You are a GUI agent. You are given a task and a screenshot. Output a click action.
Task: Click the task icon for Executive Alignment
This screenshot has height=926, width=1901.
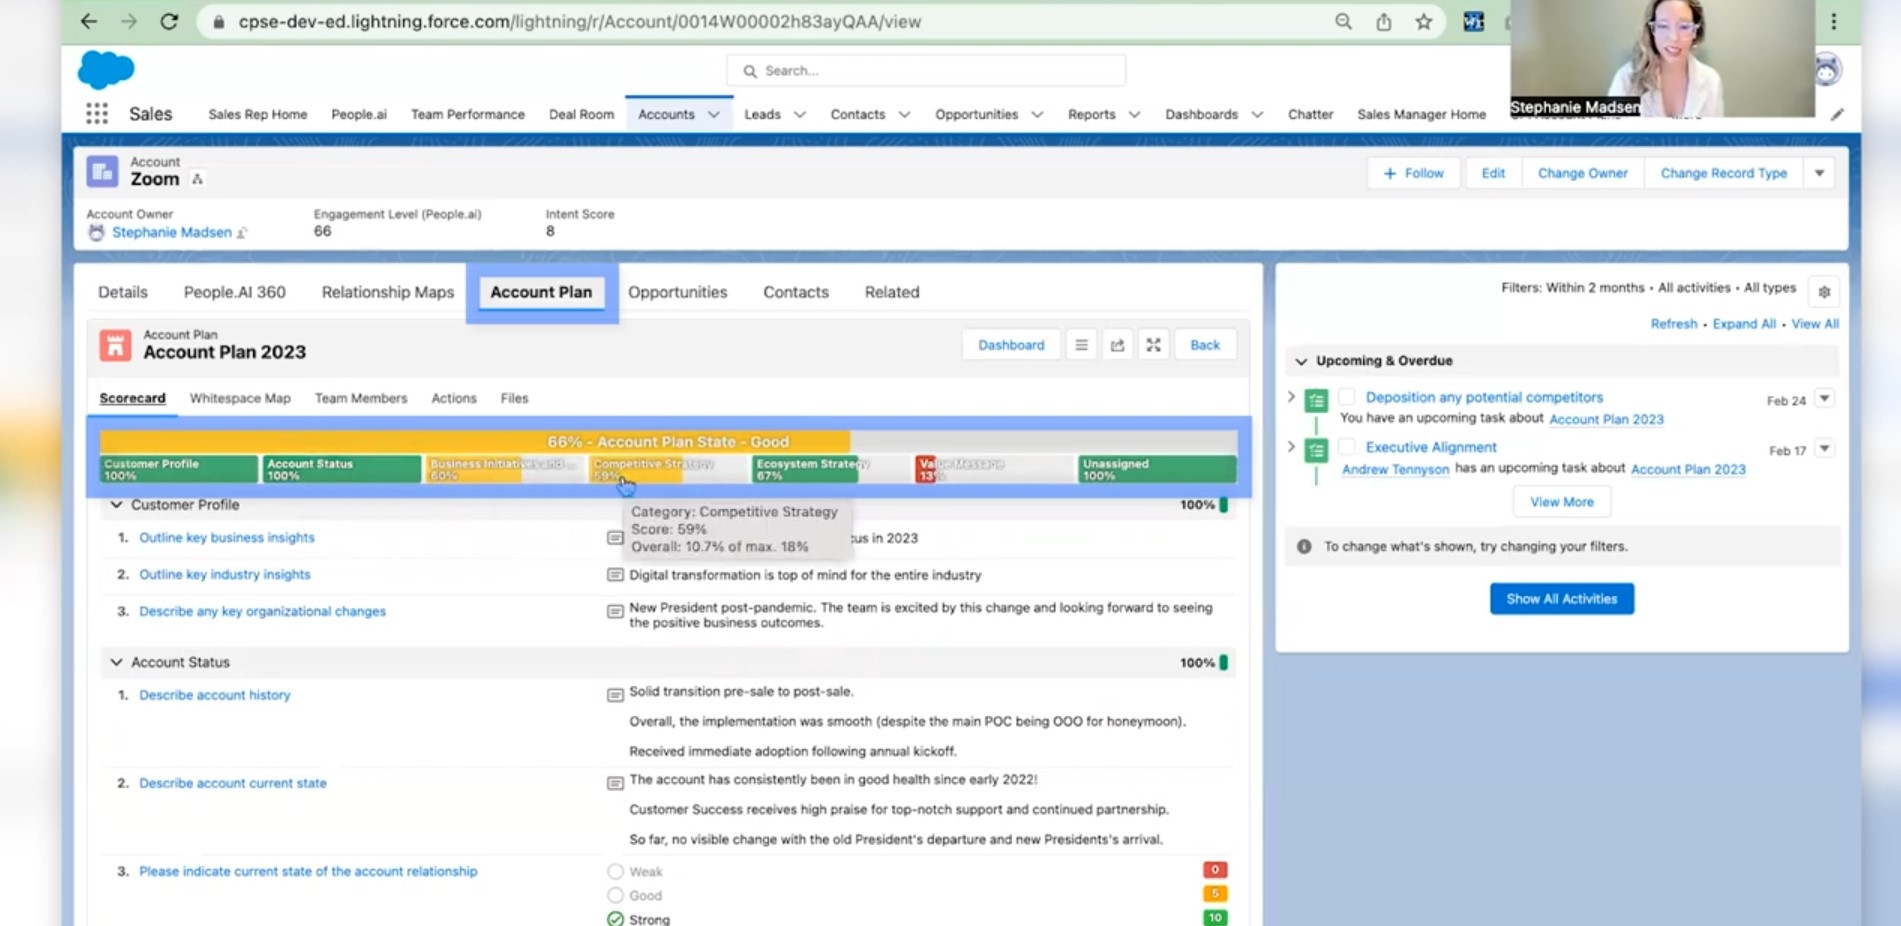[x=1316, y=450]
